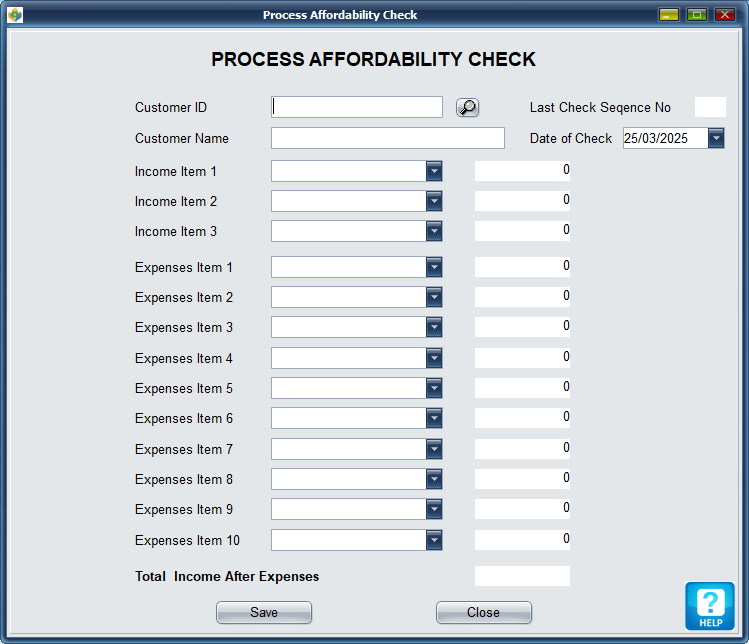The height and width of the screenshot is (644, 749).
Task: Expand the Expenses Item 5 dropdown
Action: point(434,388)
